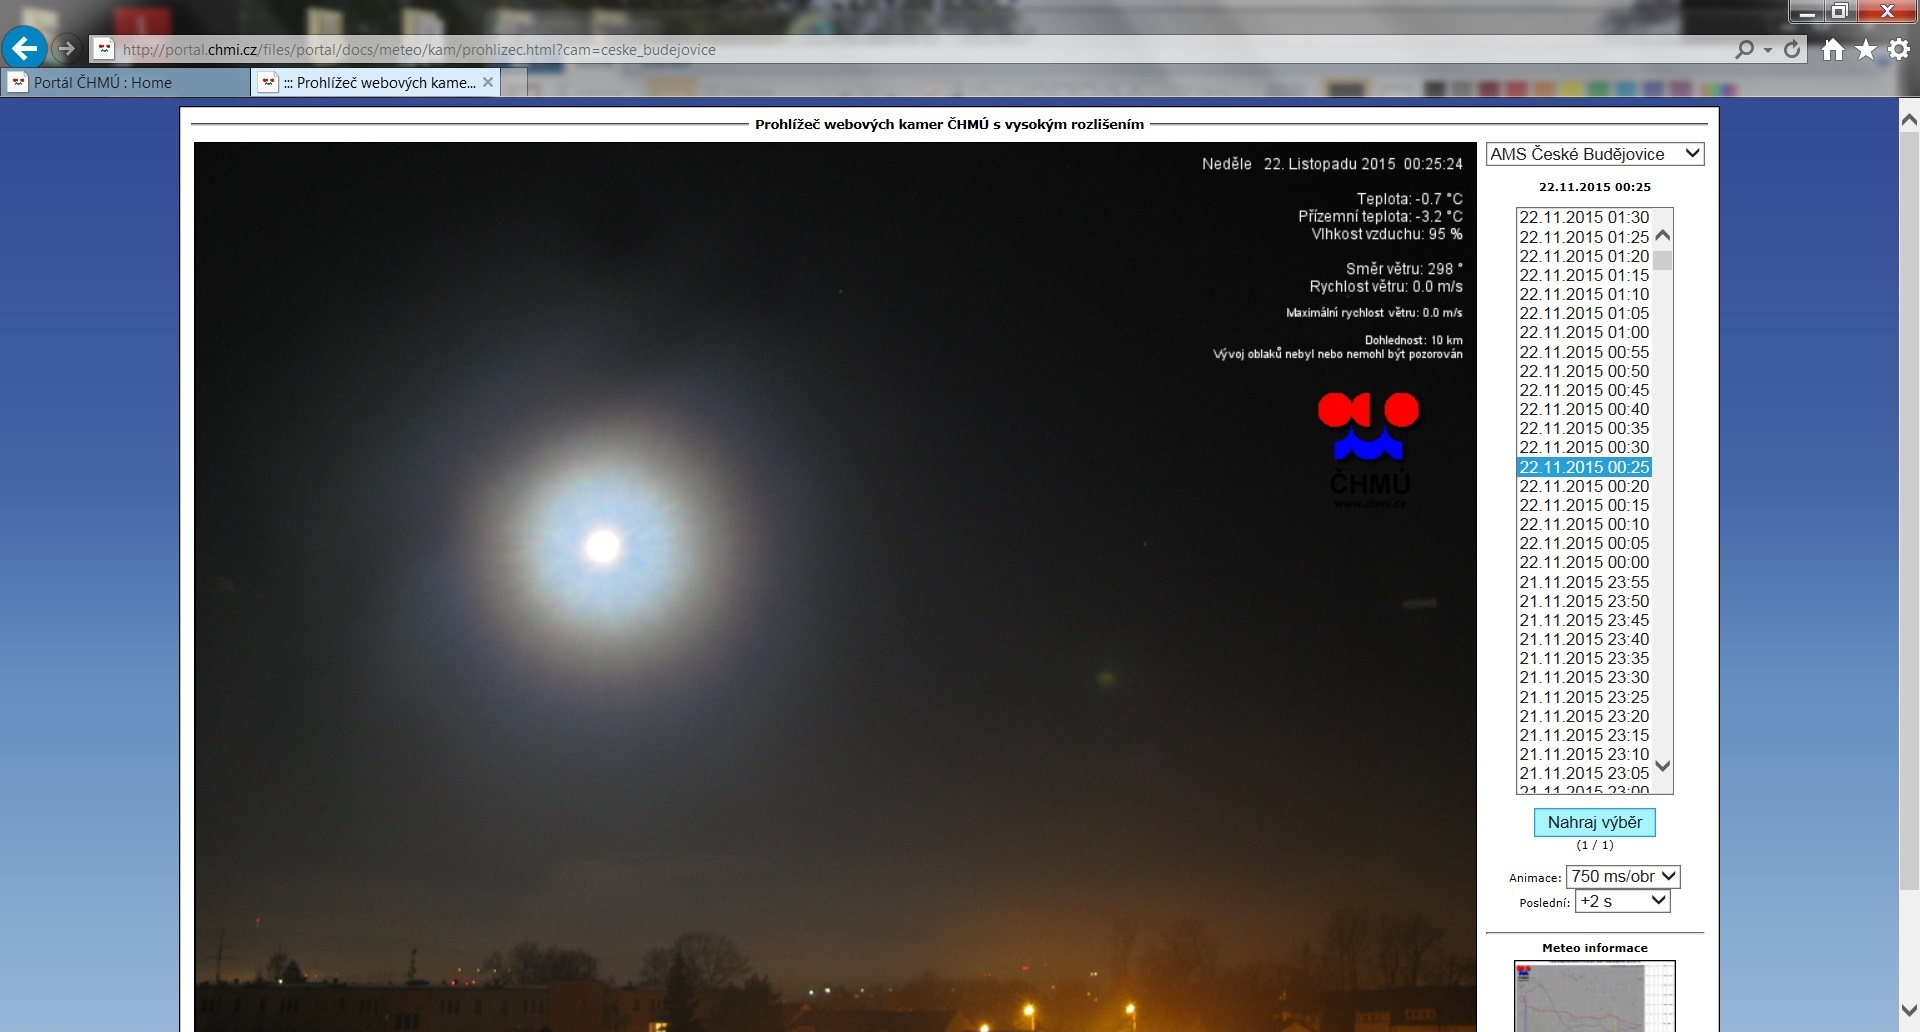Click the browser Back arrow button

(24, 48)
